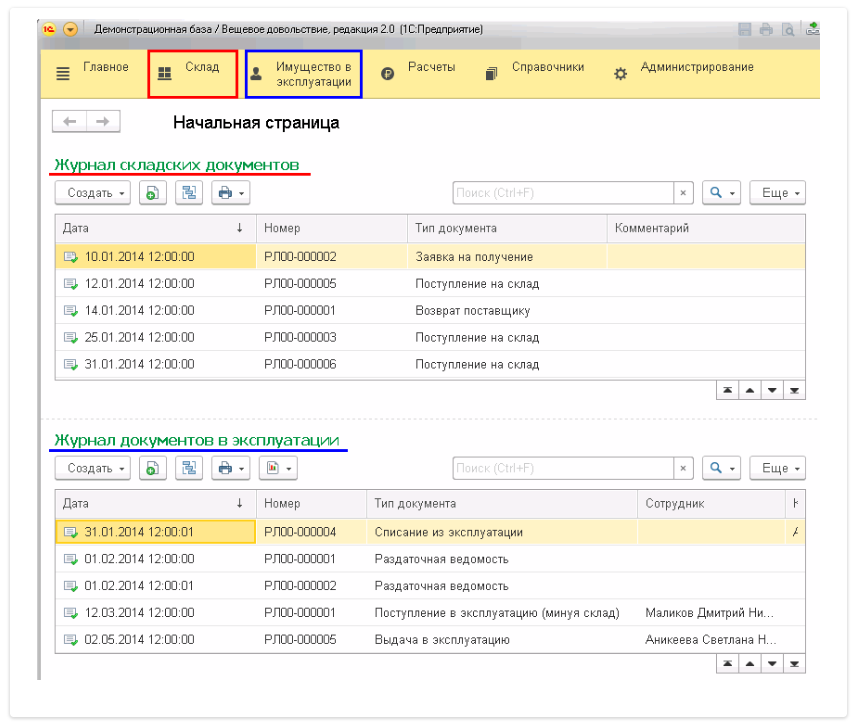Jump to last row in warehouse journal list

point(794,390)
